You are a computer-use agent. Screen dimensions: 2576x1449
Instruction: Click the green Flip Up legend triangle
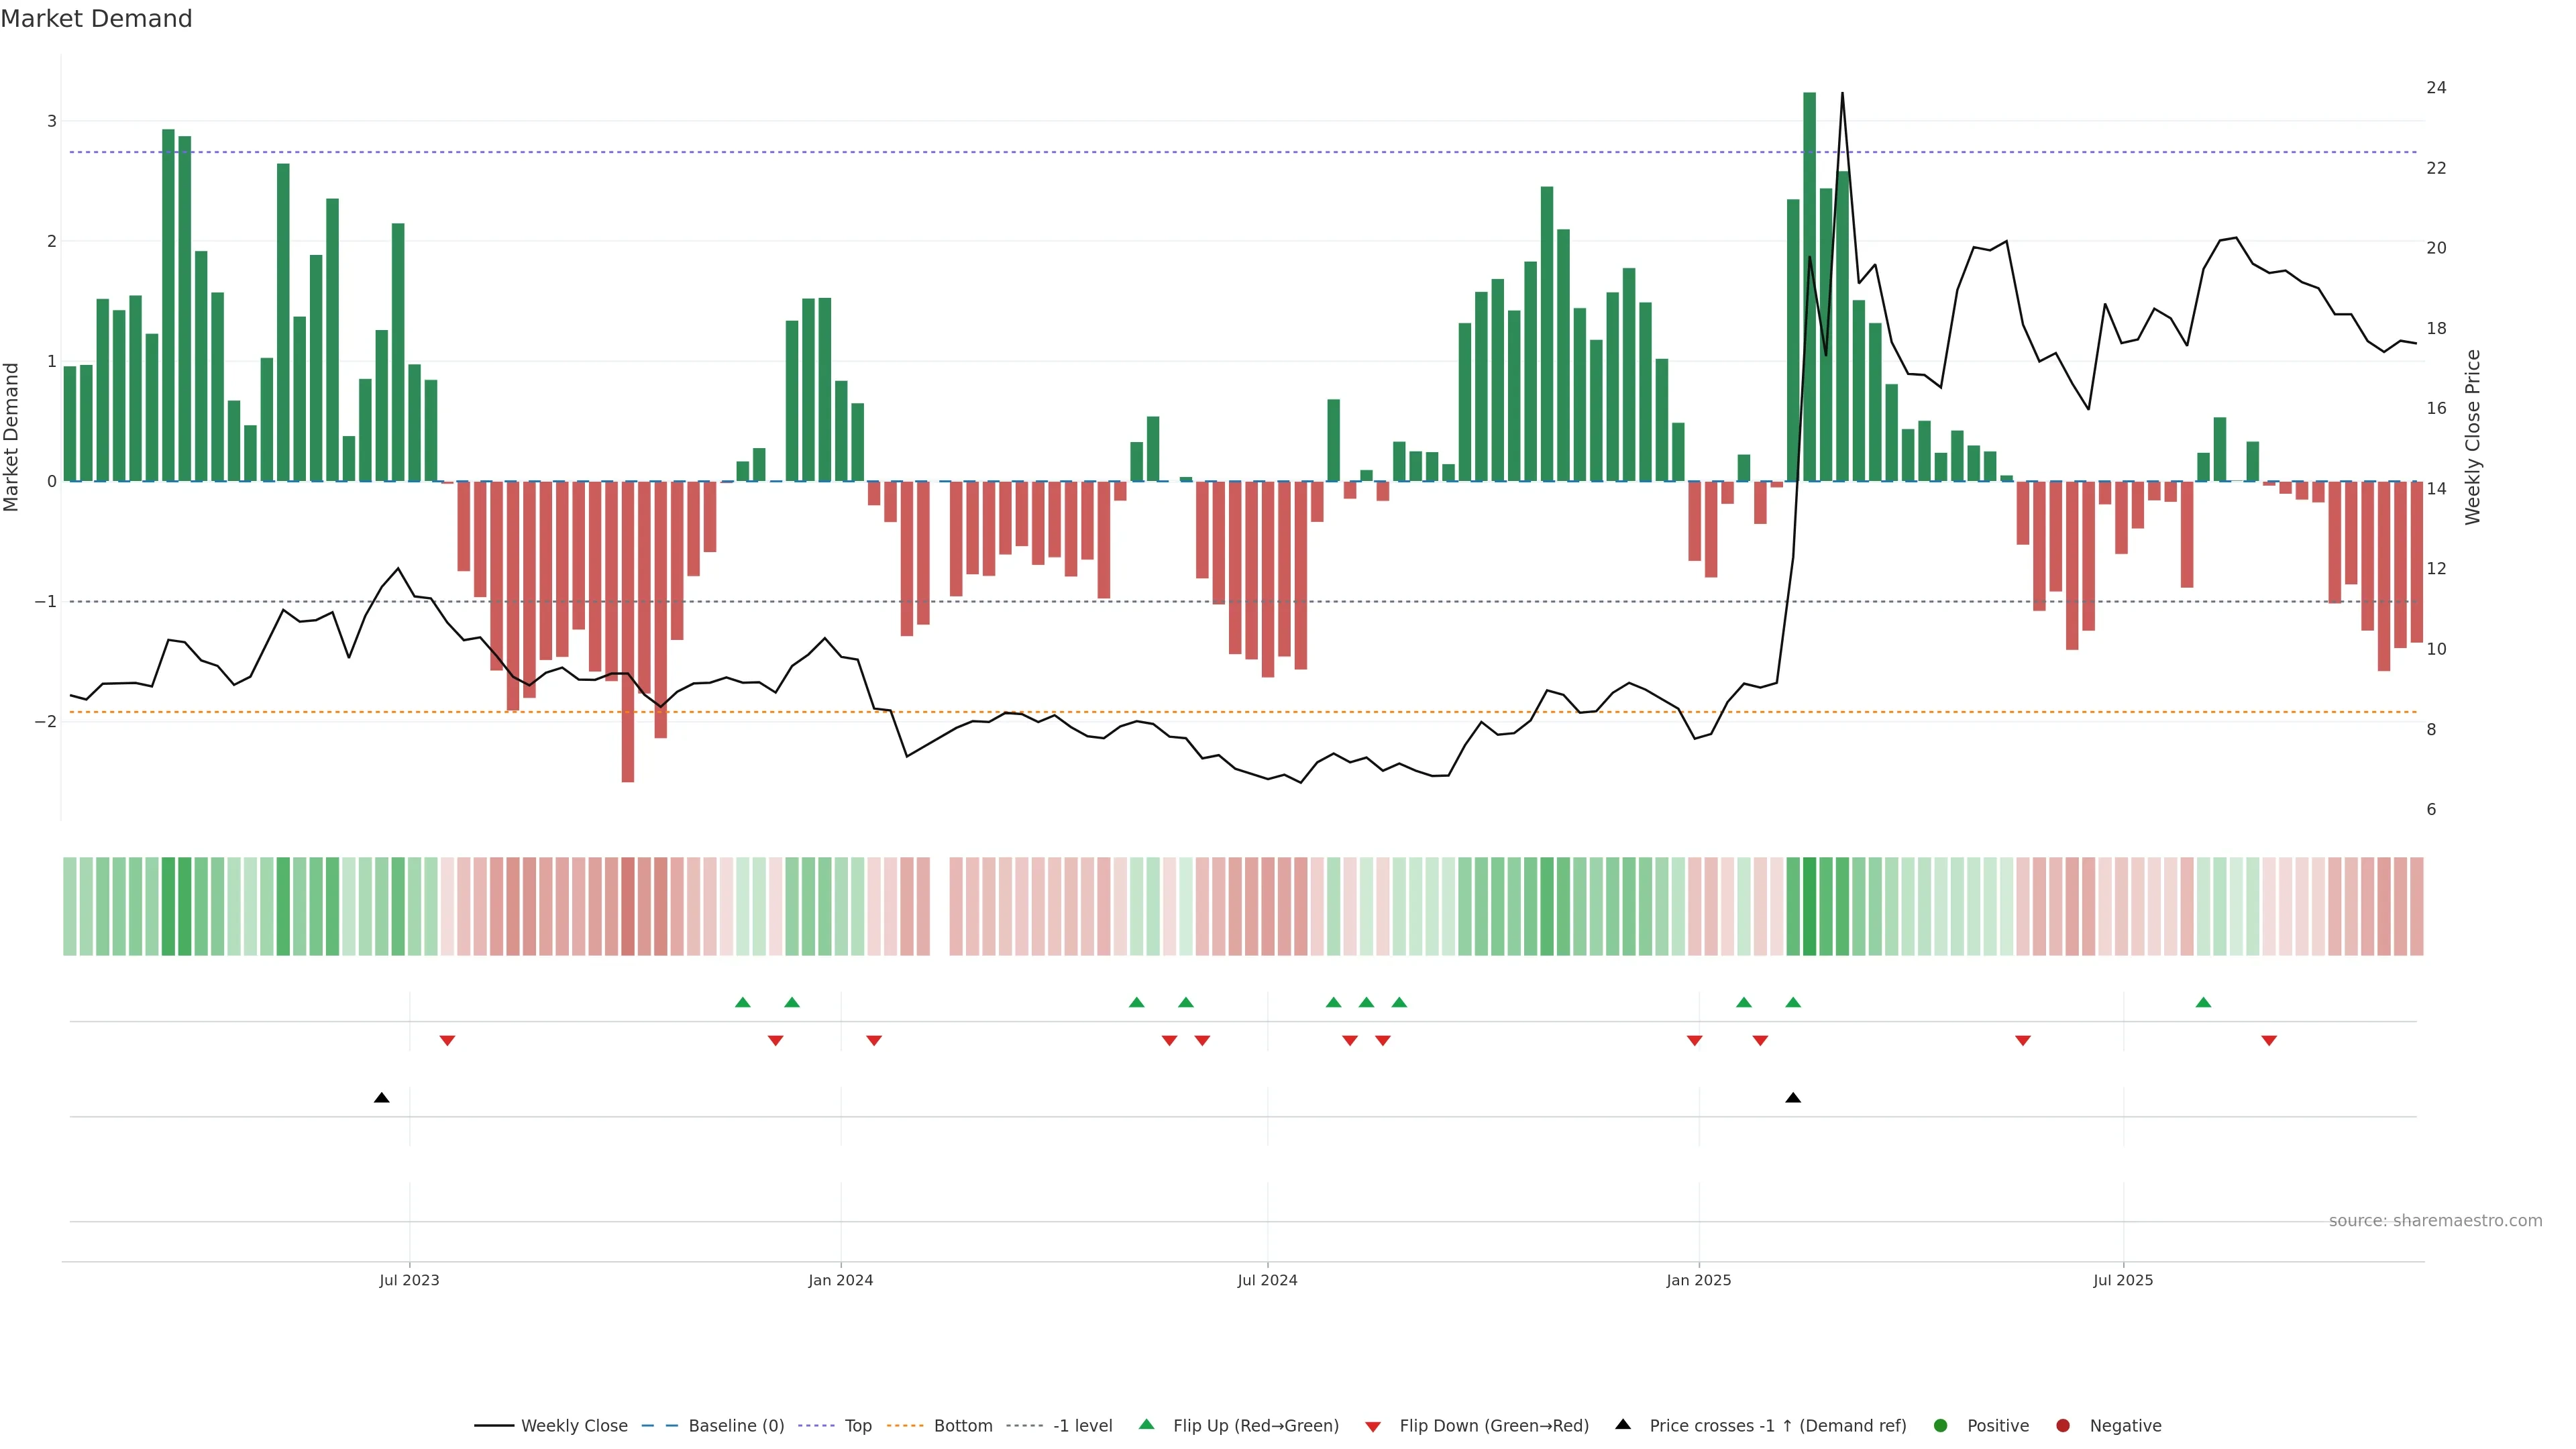(x=1147, y=1425)
